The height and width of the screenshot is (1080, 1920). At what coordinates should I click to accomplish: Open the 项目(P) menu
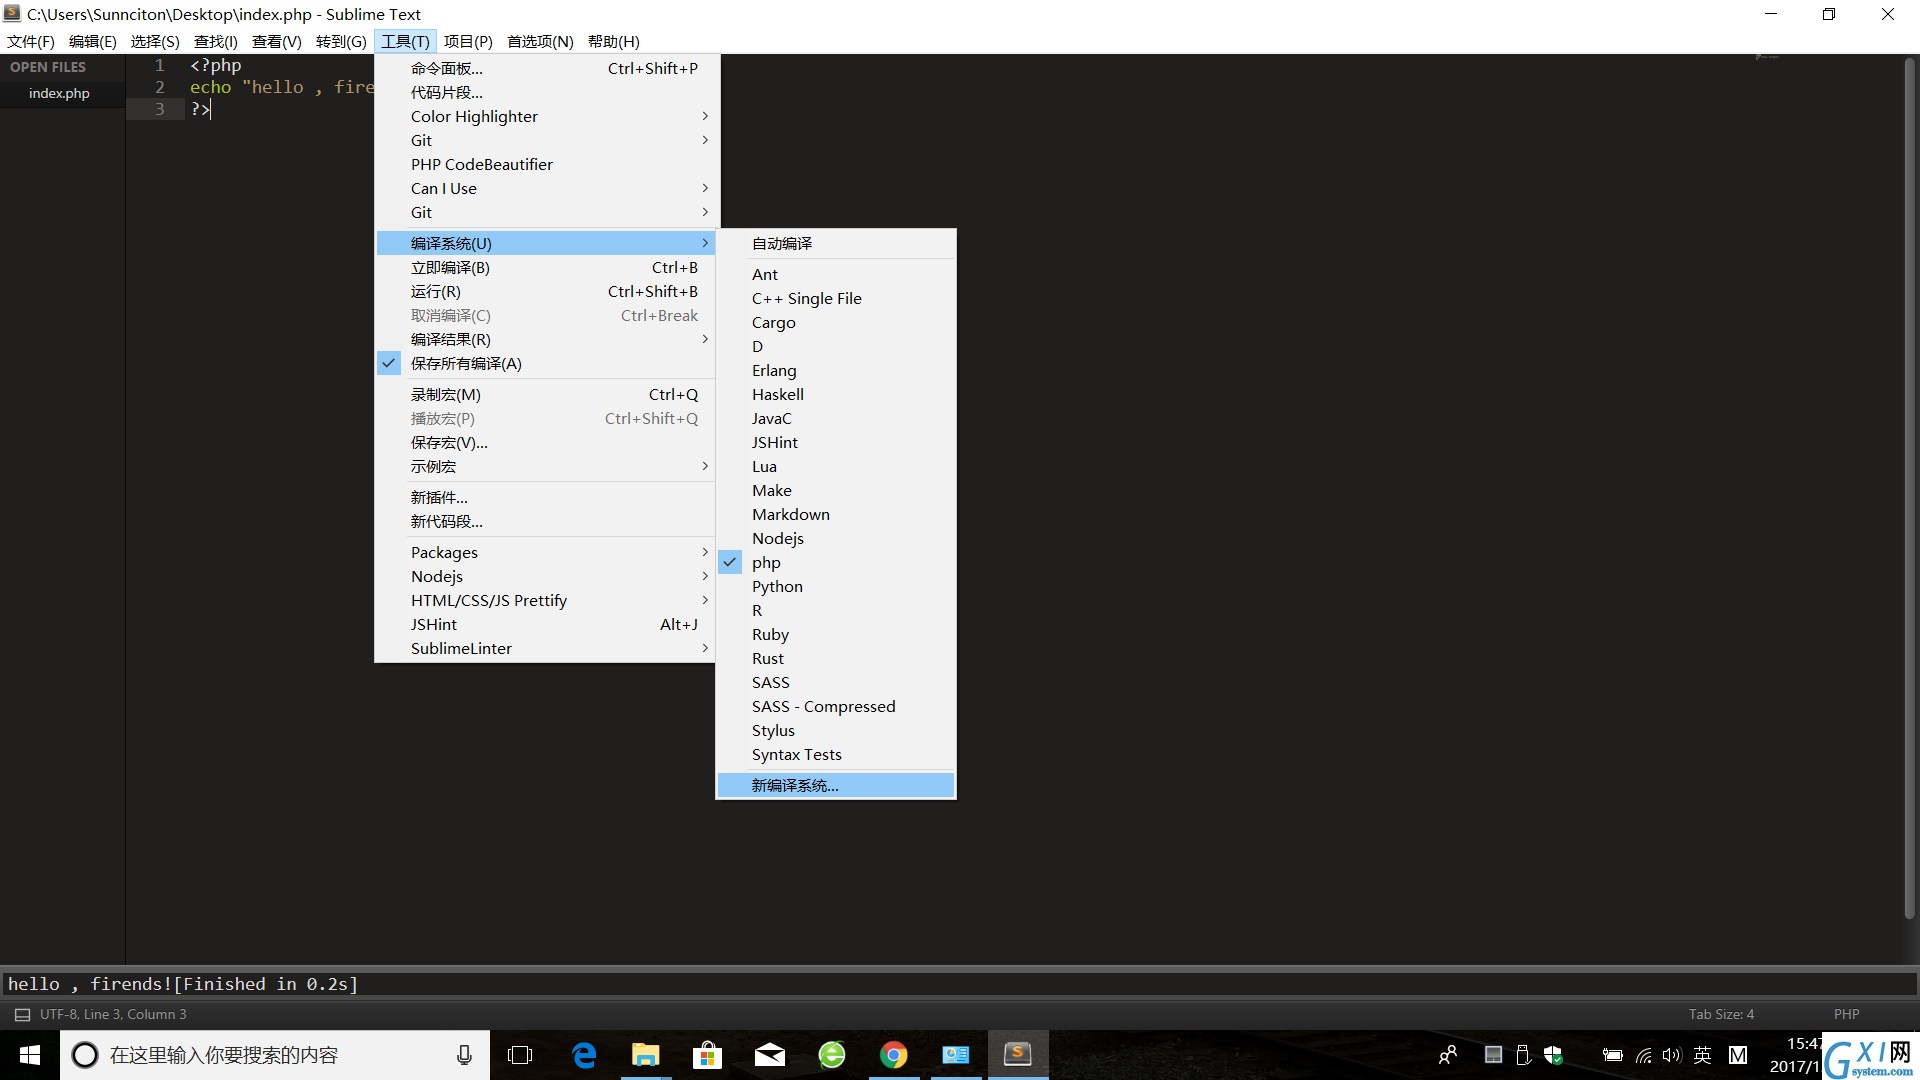click(x=468, y=41)
